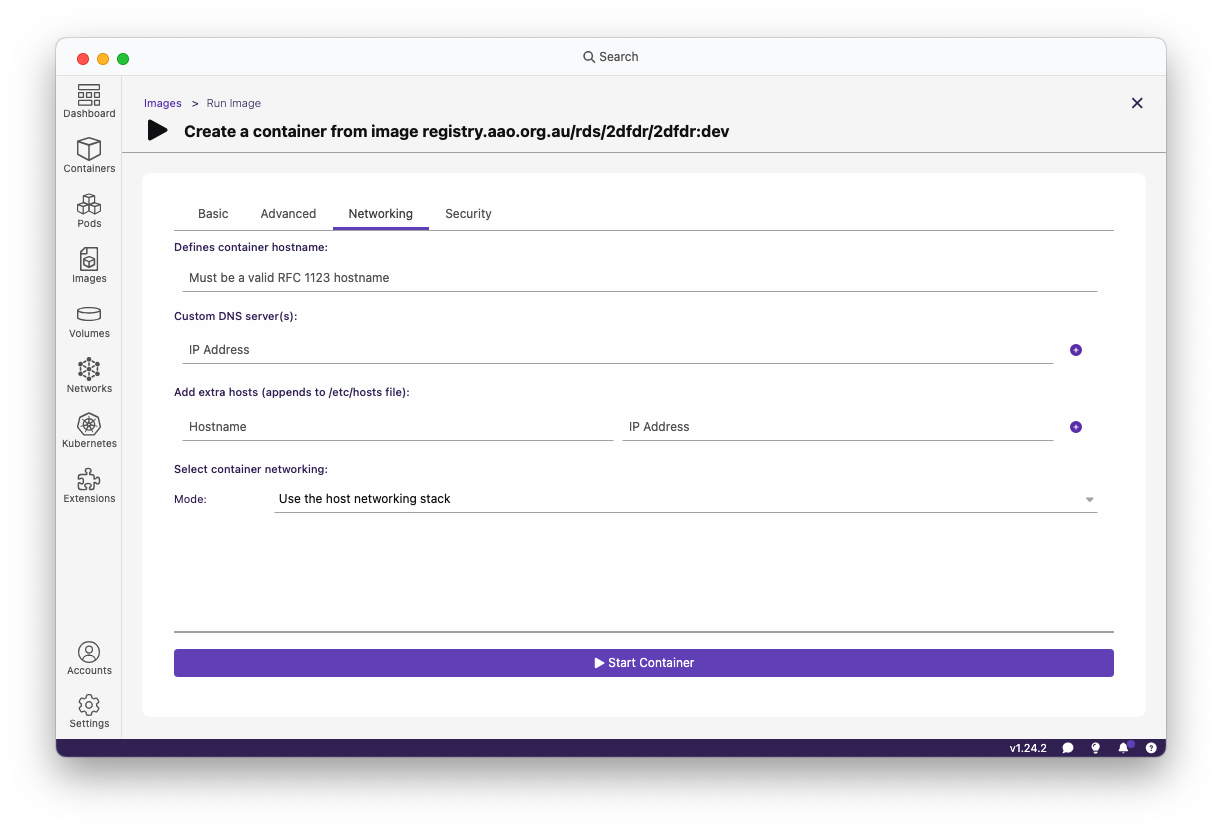This screenshot has width=1222, height=831.
Task: Open Settings gear in sidebar
Action: [x=89, y=711]
